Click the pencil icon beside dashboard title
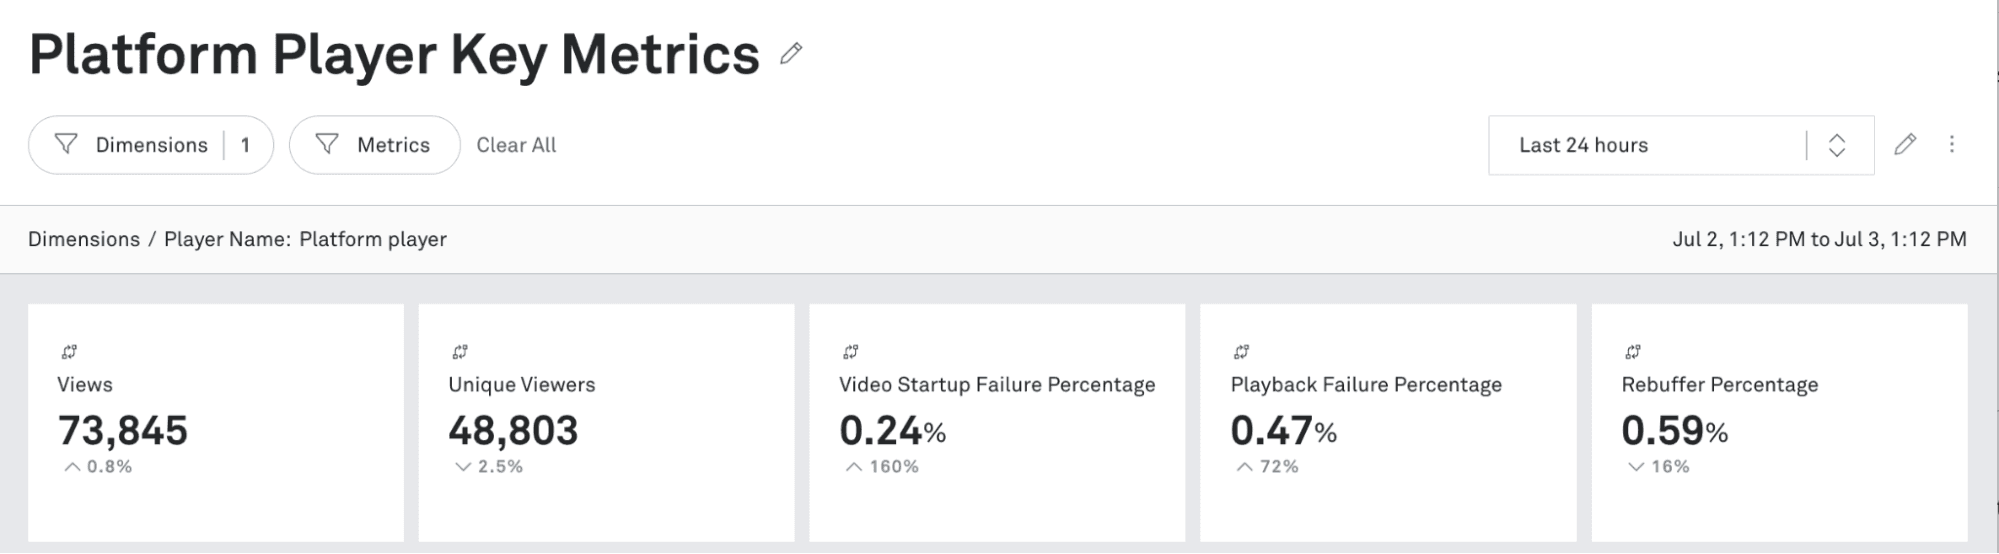Image resolution: width=1999 pixels, height=554 pixels. 791,54
